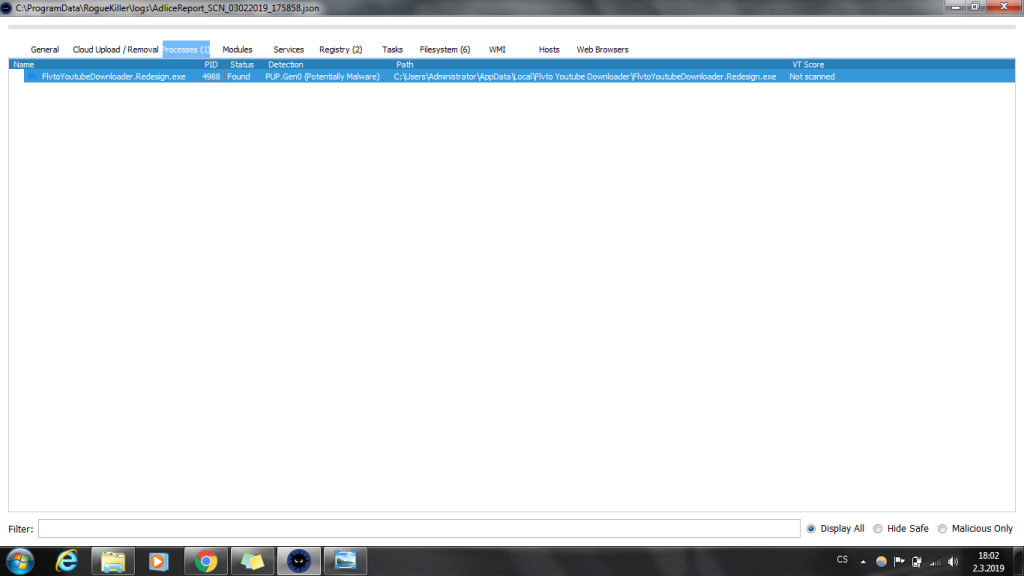Open the General tab
This screenshot has width=1024, height=576.
[44, 50]
